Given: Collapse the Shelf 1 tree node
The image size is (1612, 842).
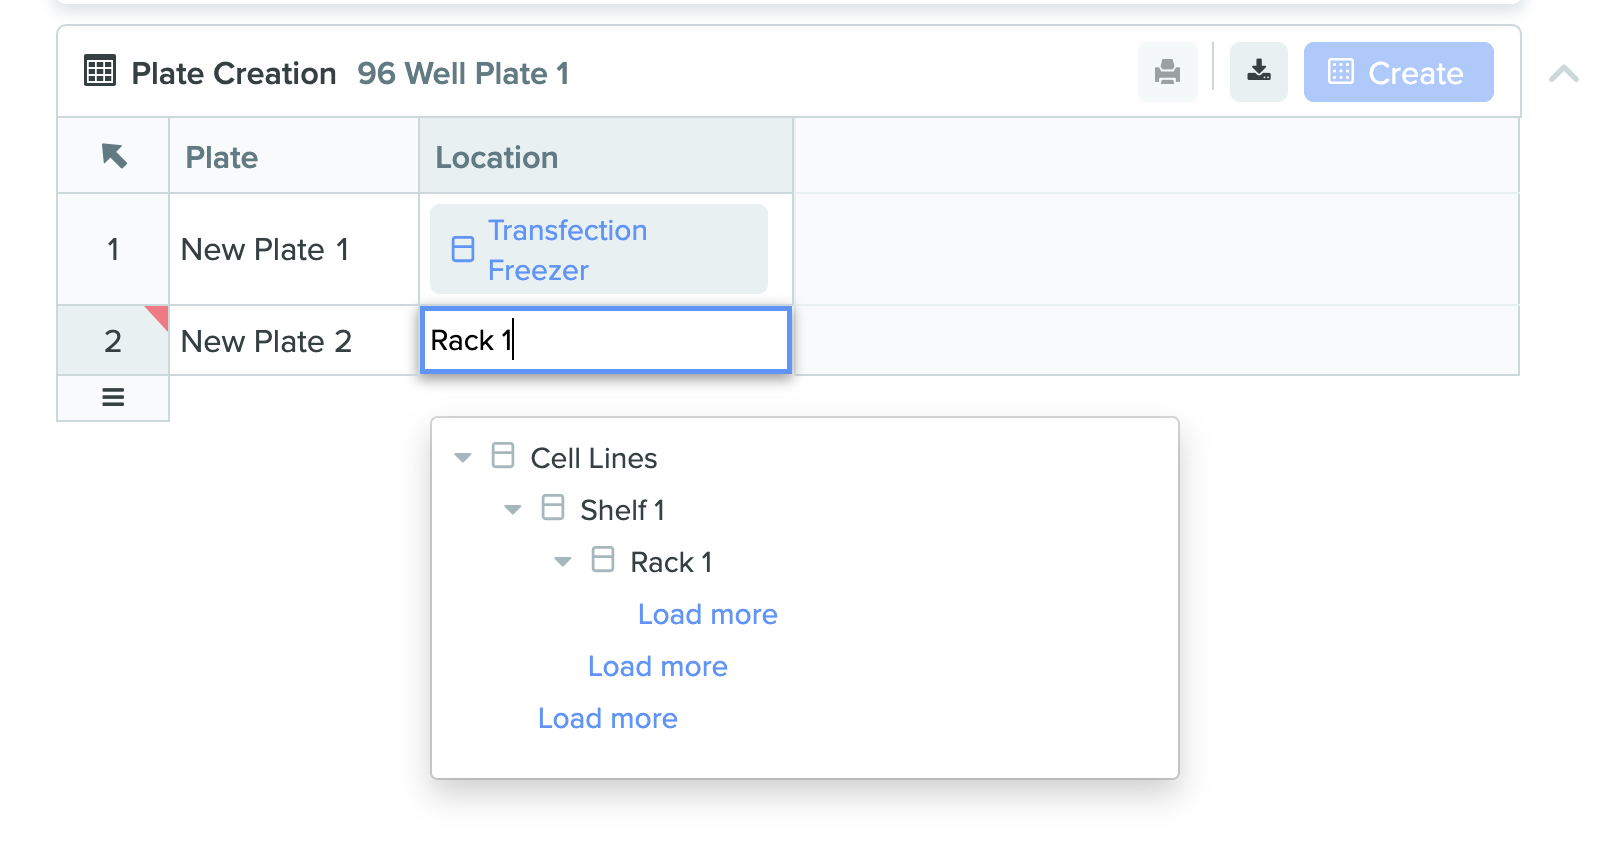Looking at the screenshot, I should (512, 510).
